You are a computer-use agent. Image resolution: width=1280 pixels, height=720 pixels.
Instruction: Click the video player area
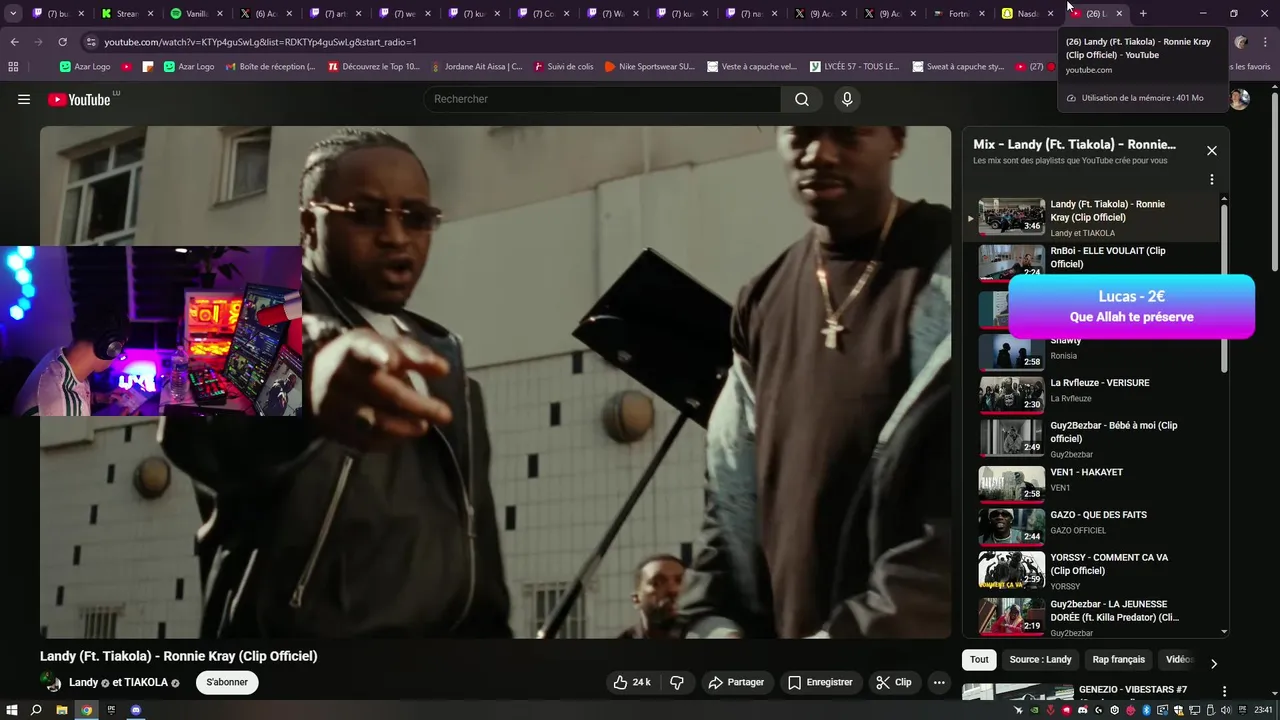click(x=495, y=382)
